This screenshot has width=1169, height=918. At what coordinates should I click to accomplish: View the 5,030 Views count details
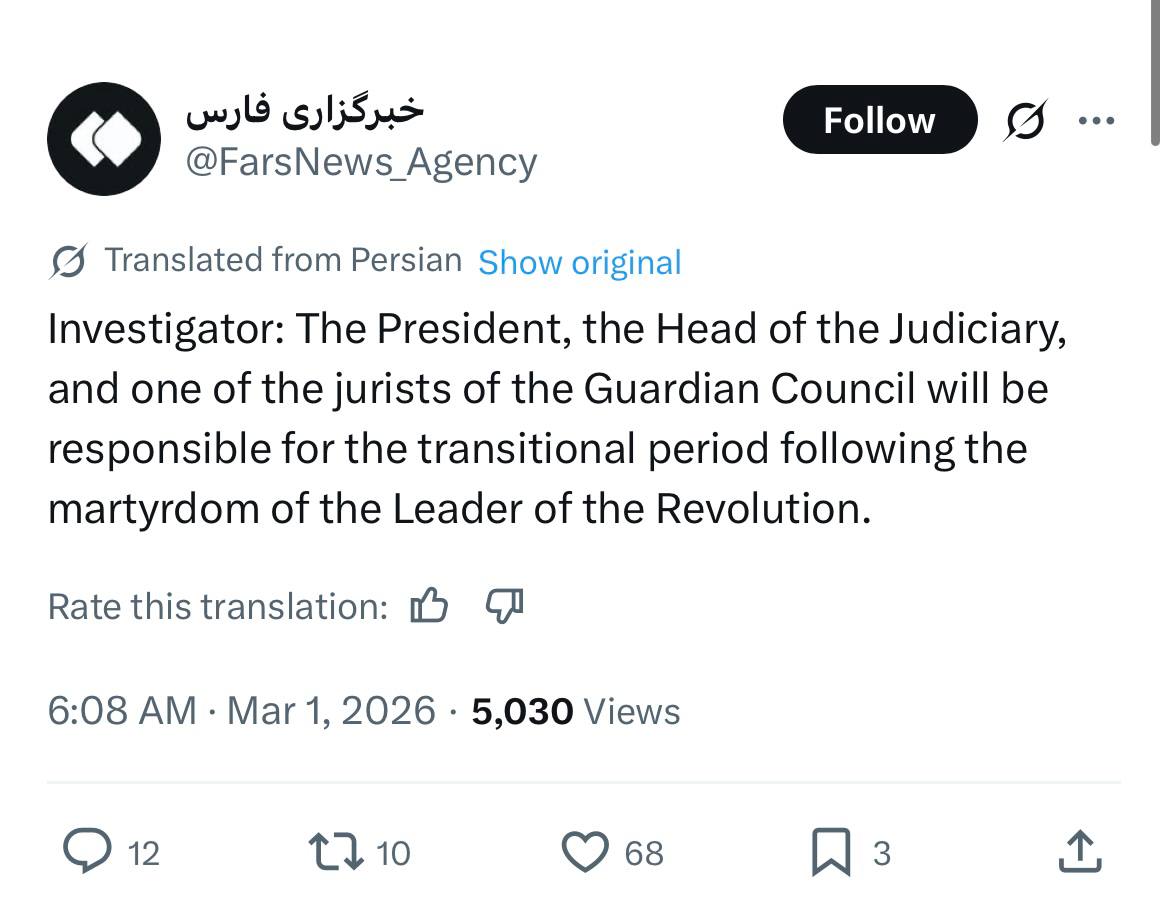576,711
